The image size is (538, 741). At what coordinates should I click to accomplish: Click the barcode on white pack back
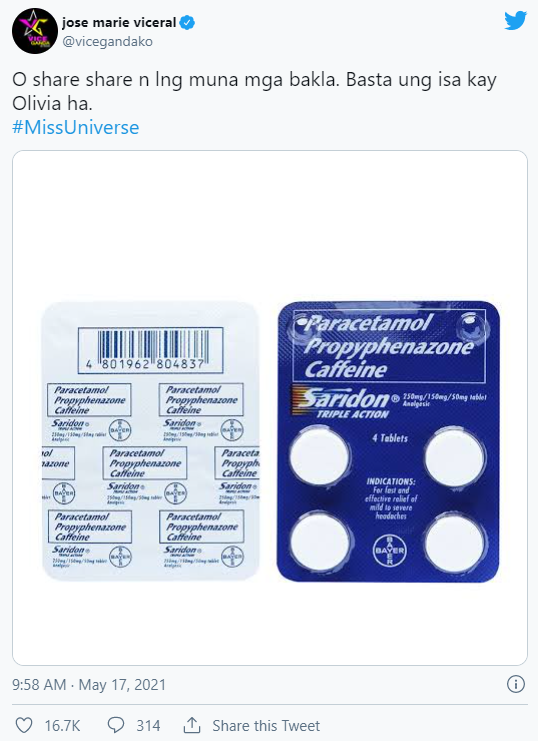click(x=151, y=350)
